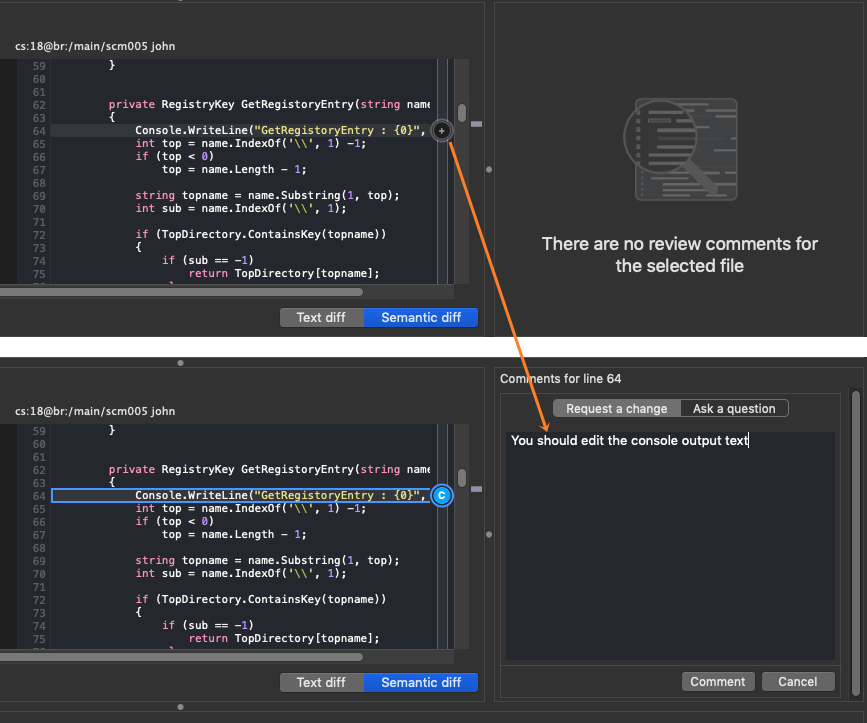Click the vertical scrollbar thumb in top code view
The height and width of the screenshot is (723, 867).
(x=462, y=113)
